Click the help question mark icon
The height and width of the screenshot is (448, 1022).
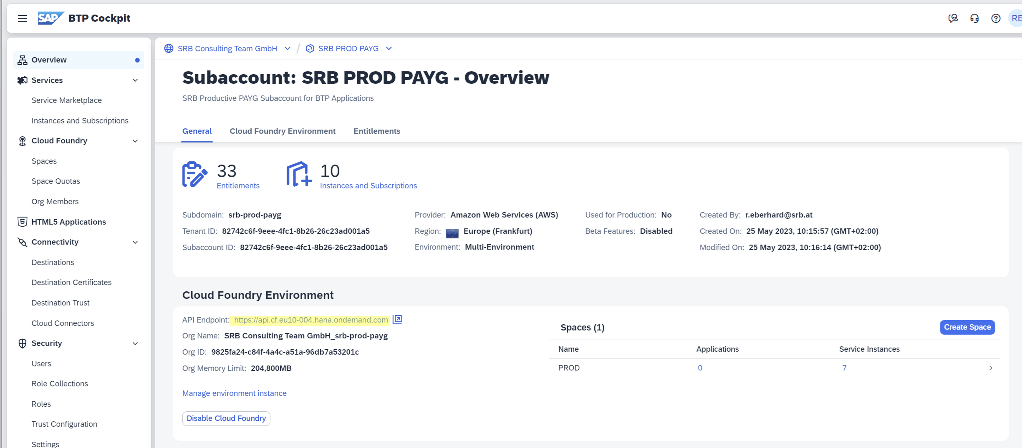click(x=995, y=18)
